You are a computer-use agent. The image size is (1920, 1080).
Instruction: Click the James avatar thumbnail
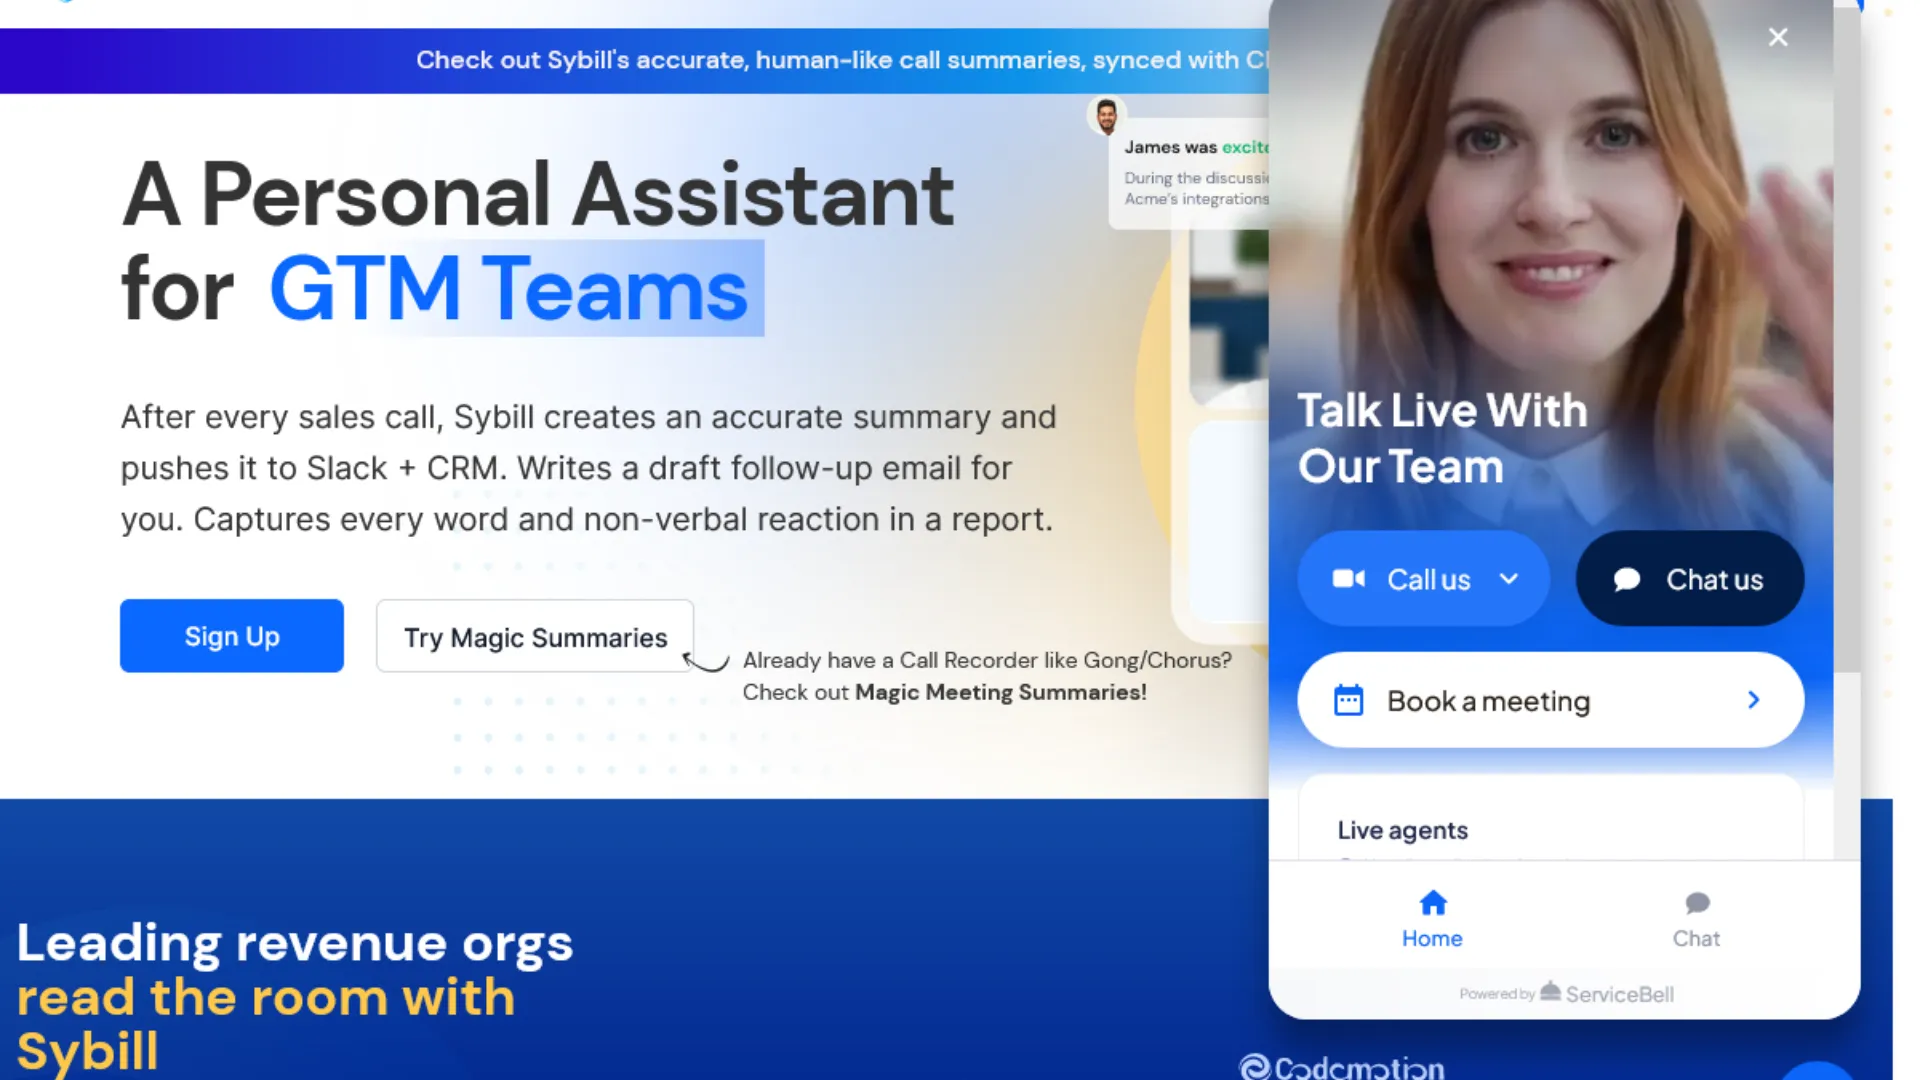1106,116
